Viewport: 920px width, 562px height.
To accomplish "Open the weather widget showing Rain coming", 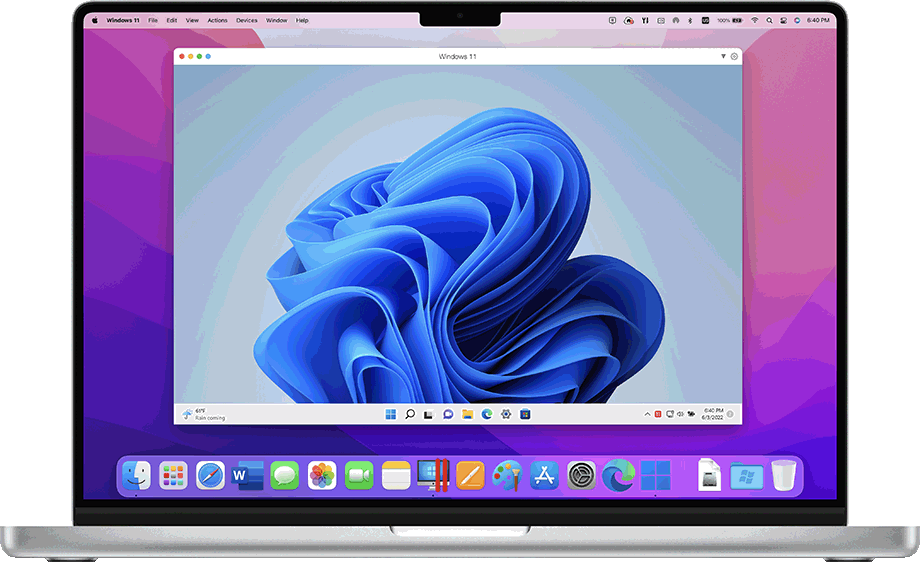I will point(204,414).
